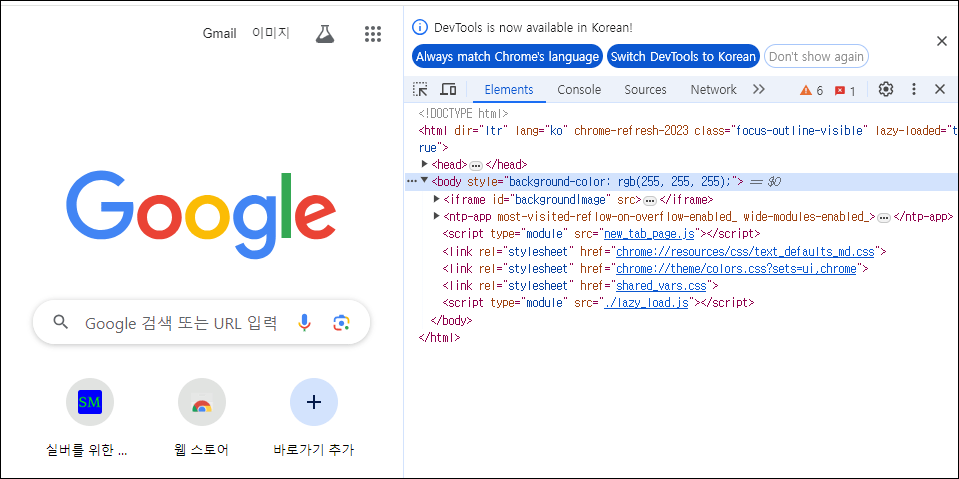Expand the head element node

424,164
